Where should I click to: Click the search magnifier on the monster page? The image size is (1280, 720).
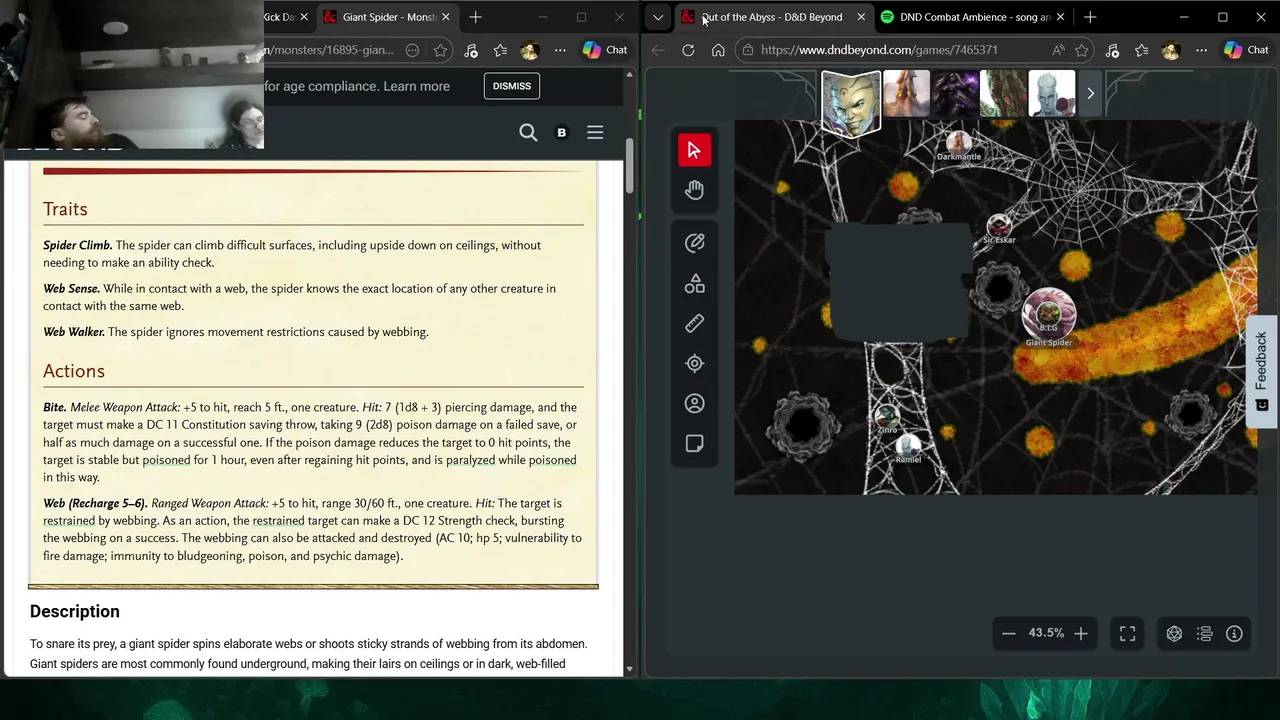[528, 132]
